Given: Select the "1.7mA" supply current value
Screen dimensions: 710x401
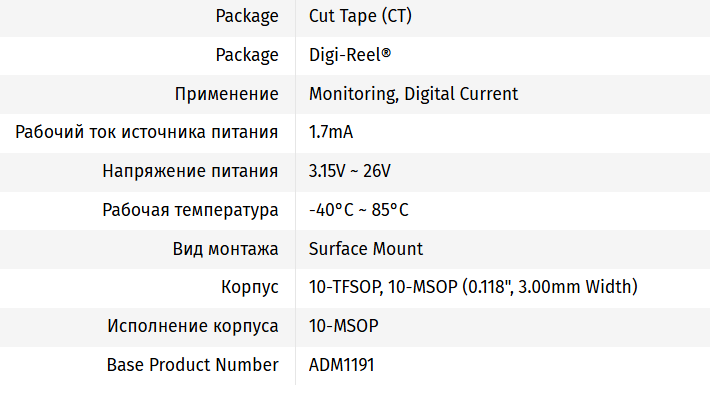Looking at the screenshot, I should tap(331, 132).
